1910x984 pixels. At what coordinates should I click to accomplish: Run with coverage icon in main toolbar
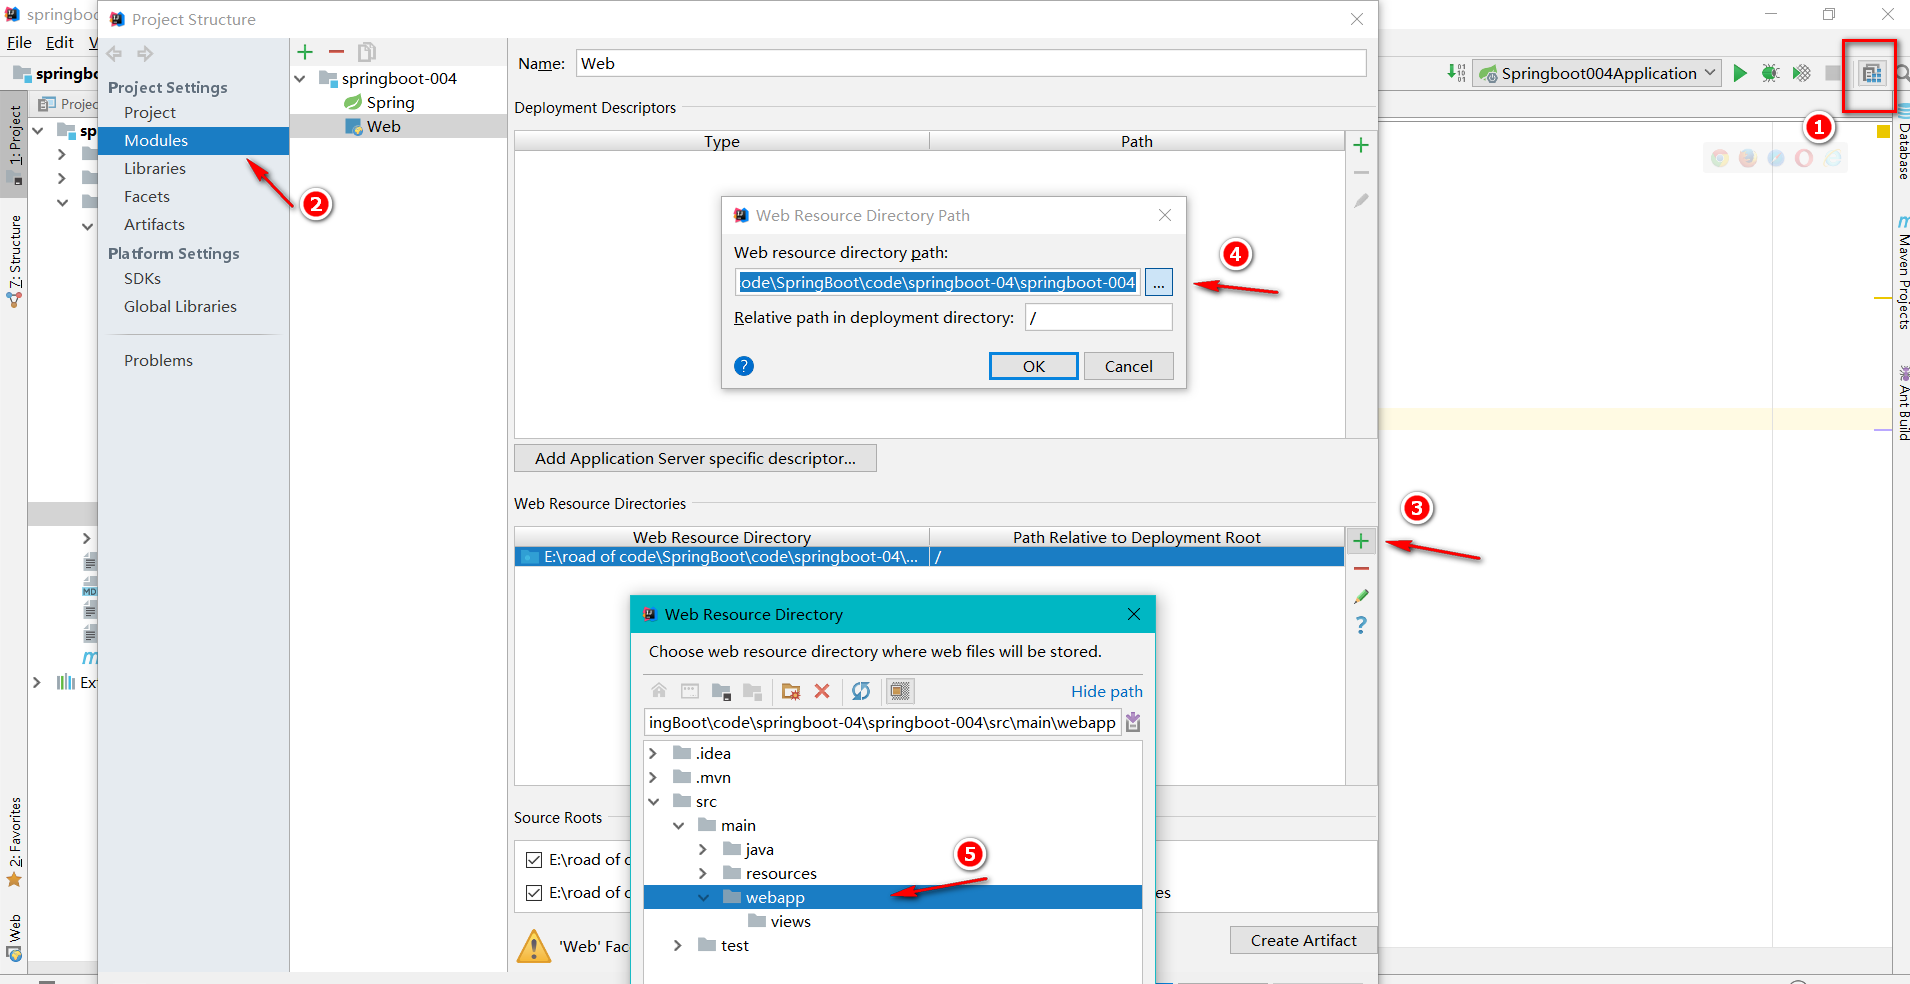(1801, 73)
